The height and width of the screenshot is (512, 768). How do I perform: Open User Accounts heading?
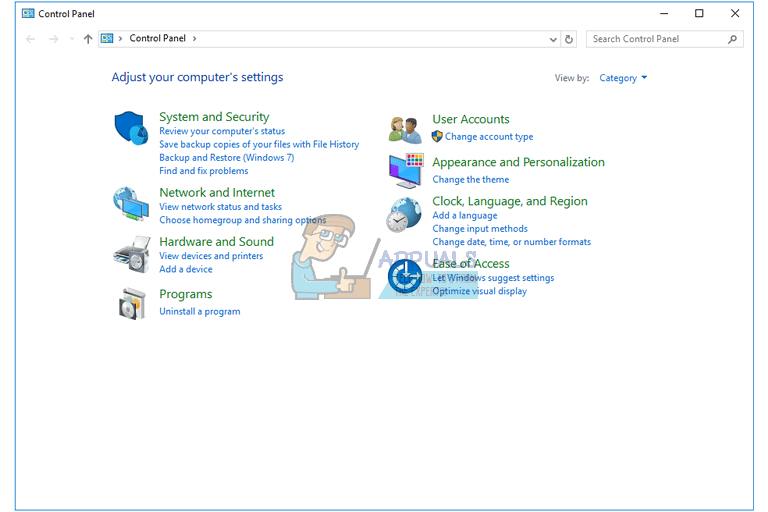(471, 119)
